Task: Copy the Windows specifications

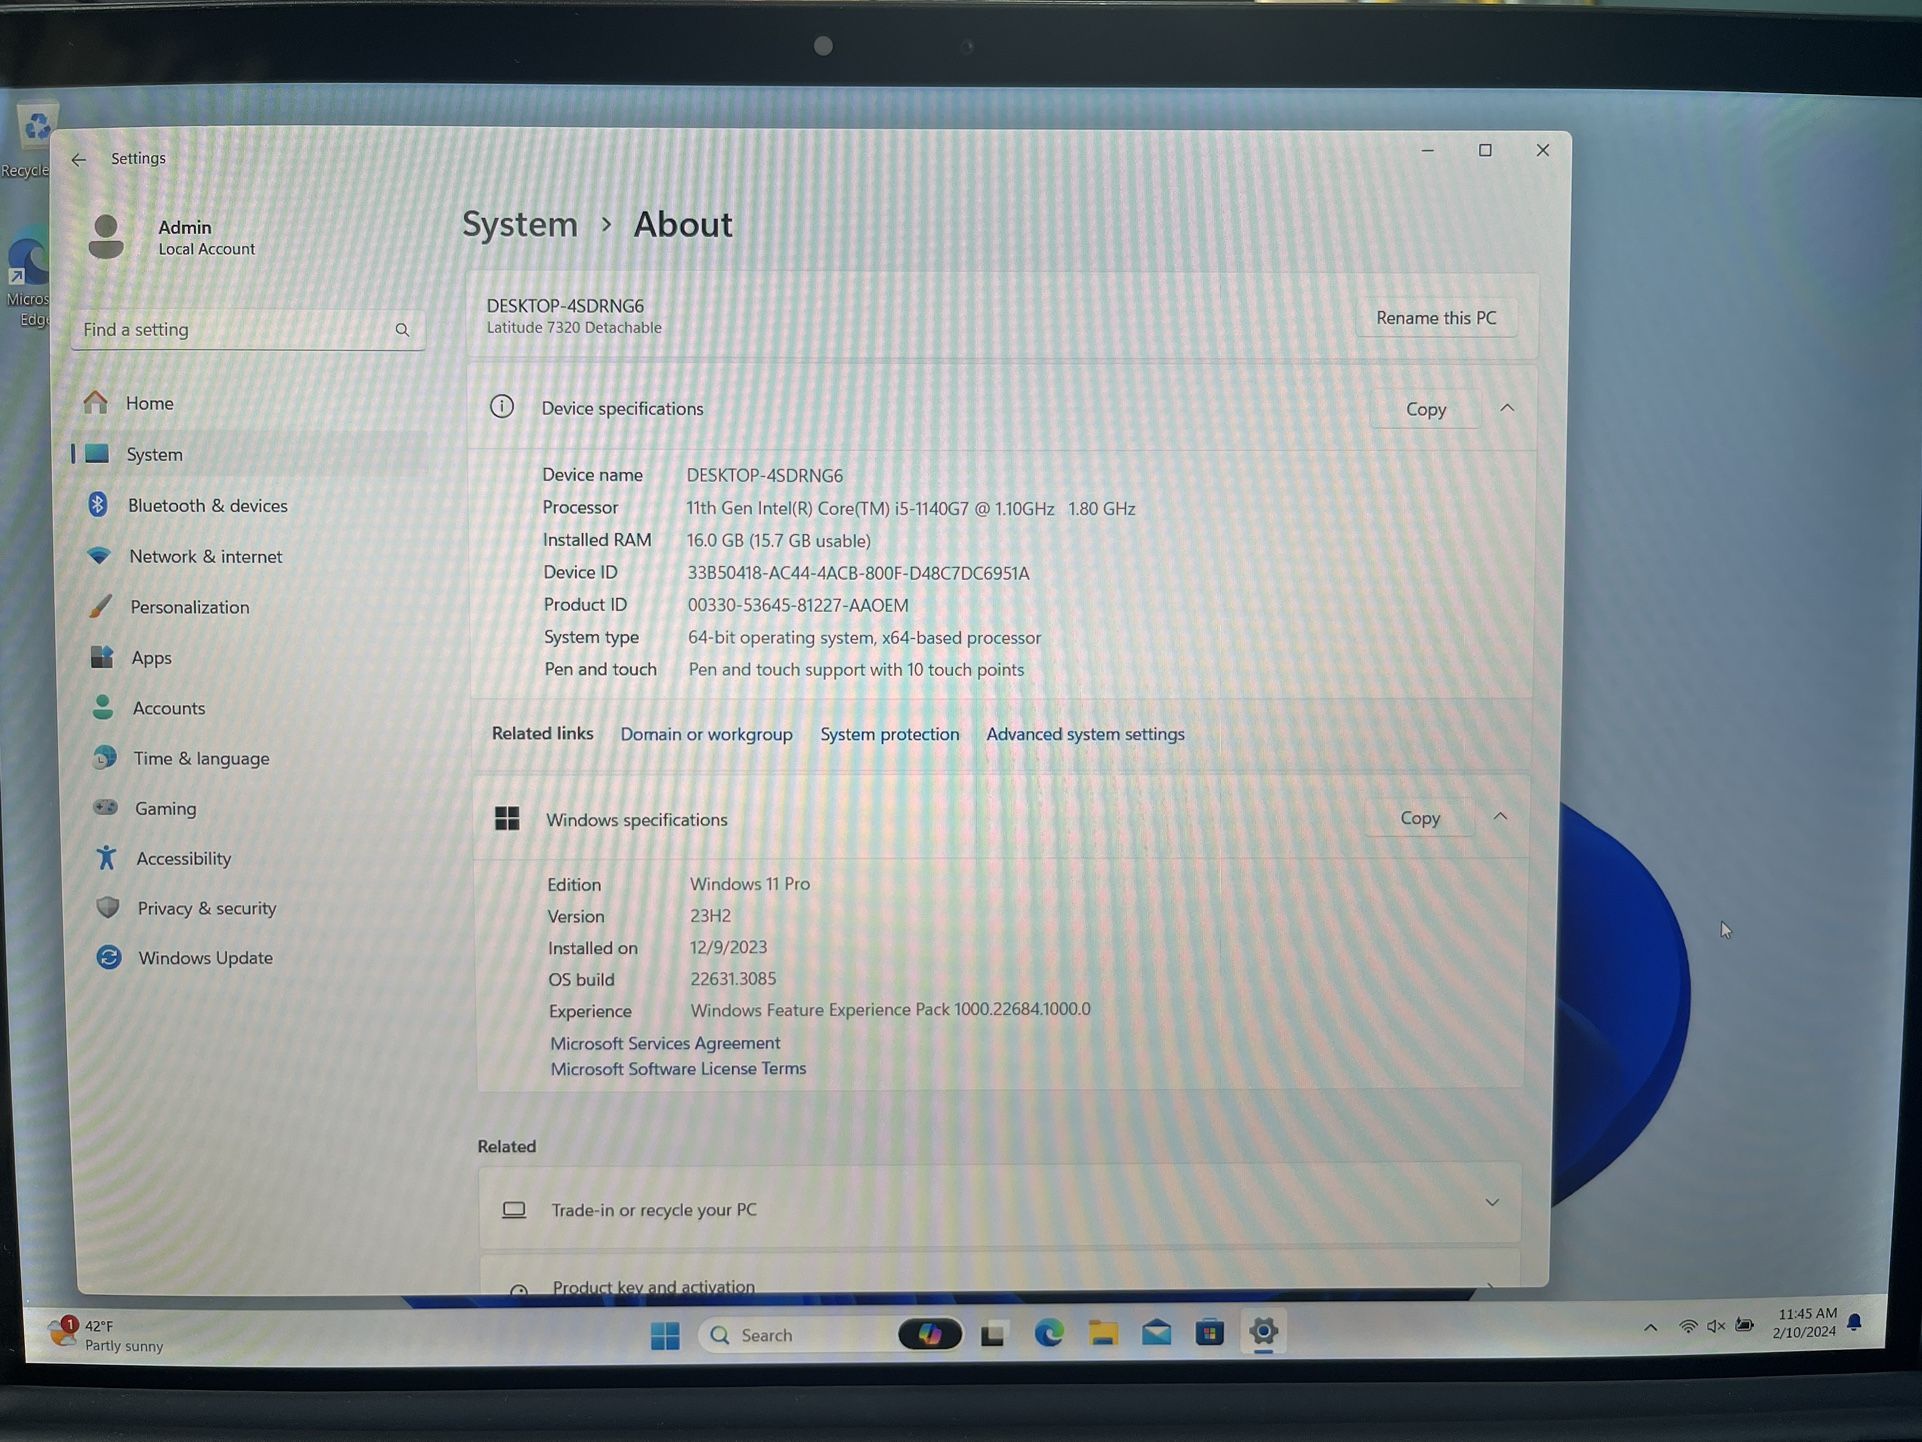Action: [x=1419, y=818]
